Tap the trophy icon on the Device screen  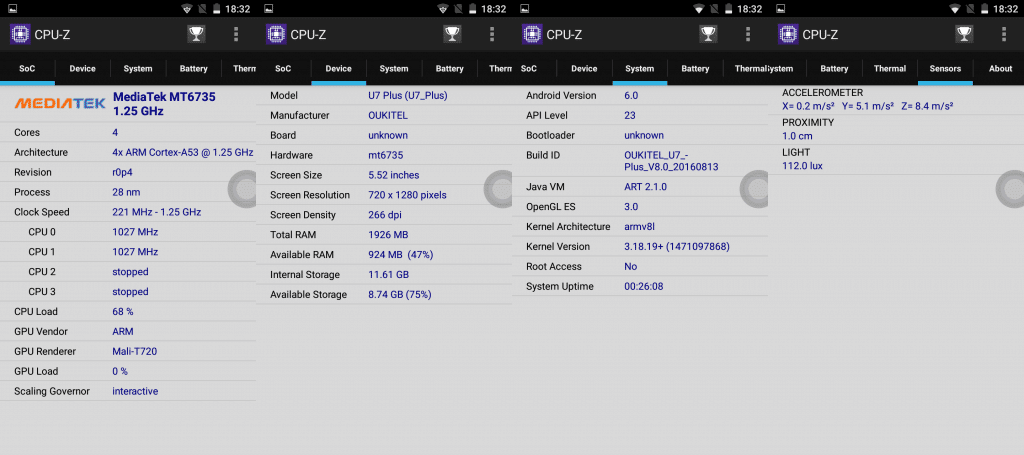click(x=452, y=34)
